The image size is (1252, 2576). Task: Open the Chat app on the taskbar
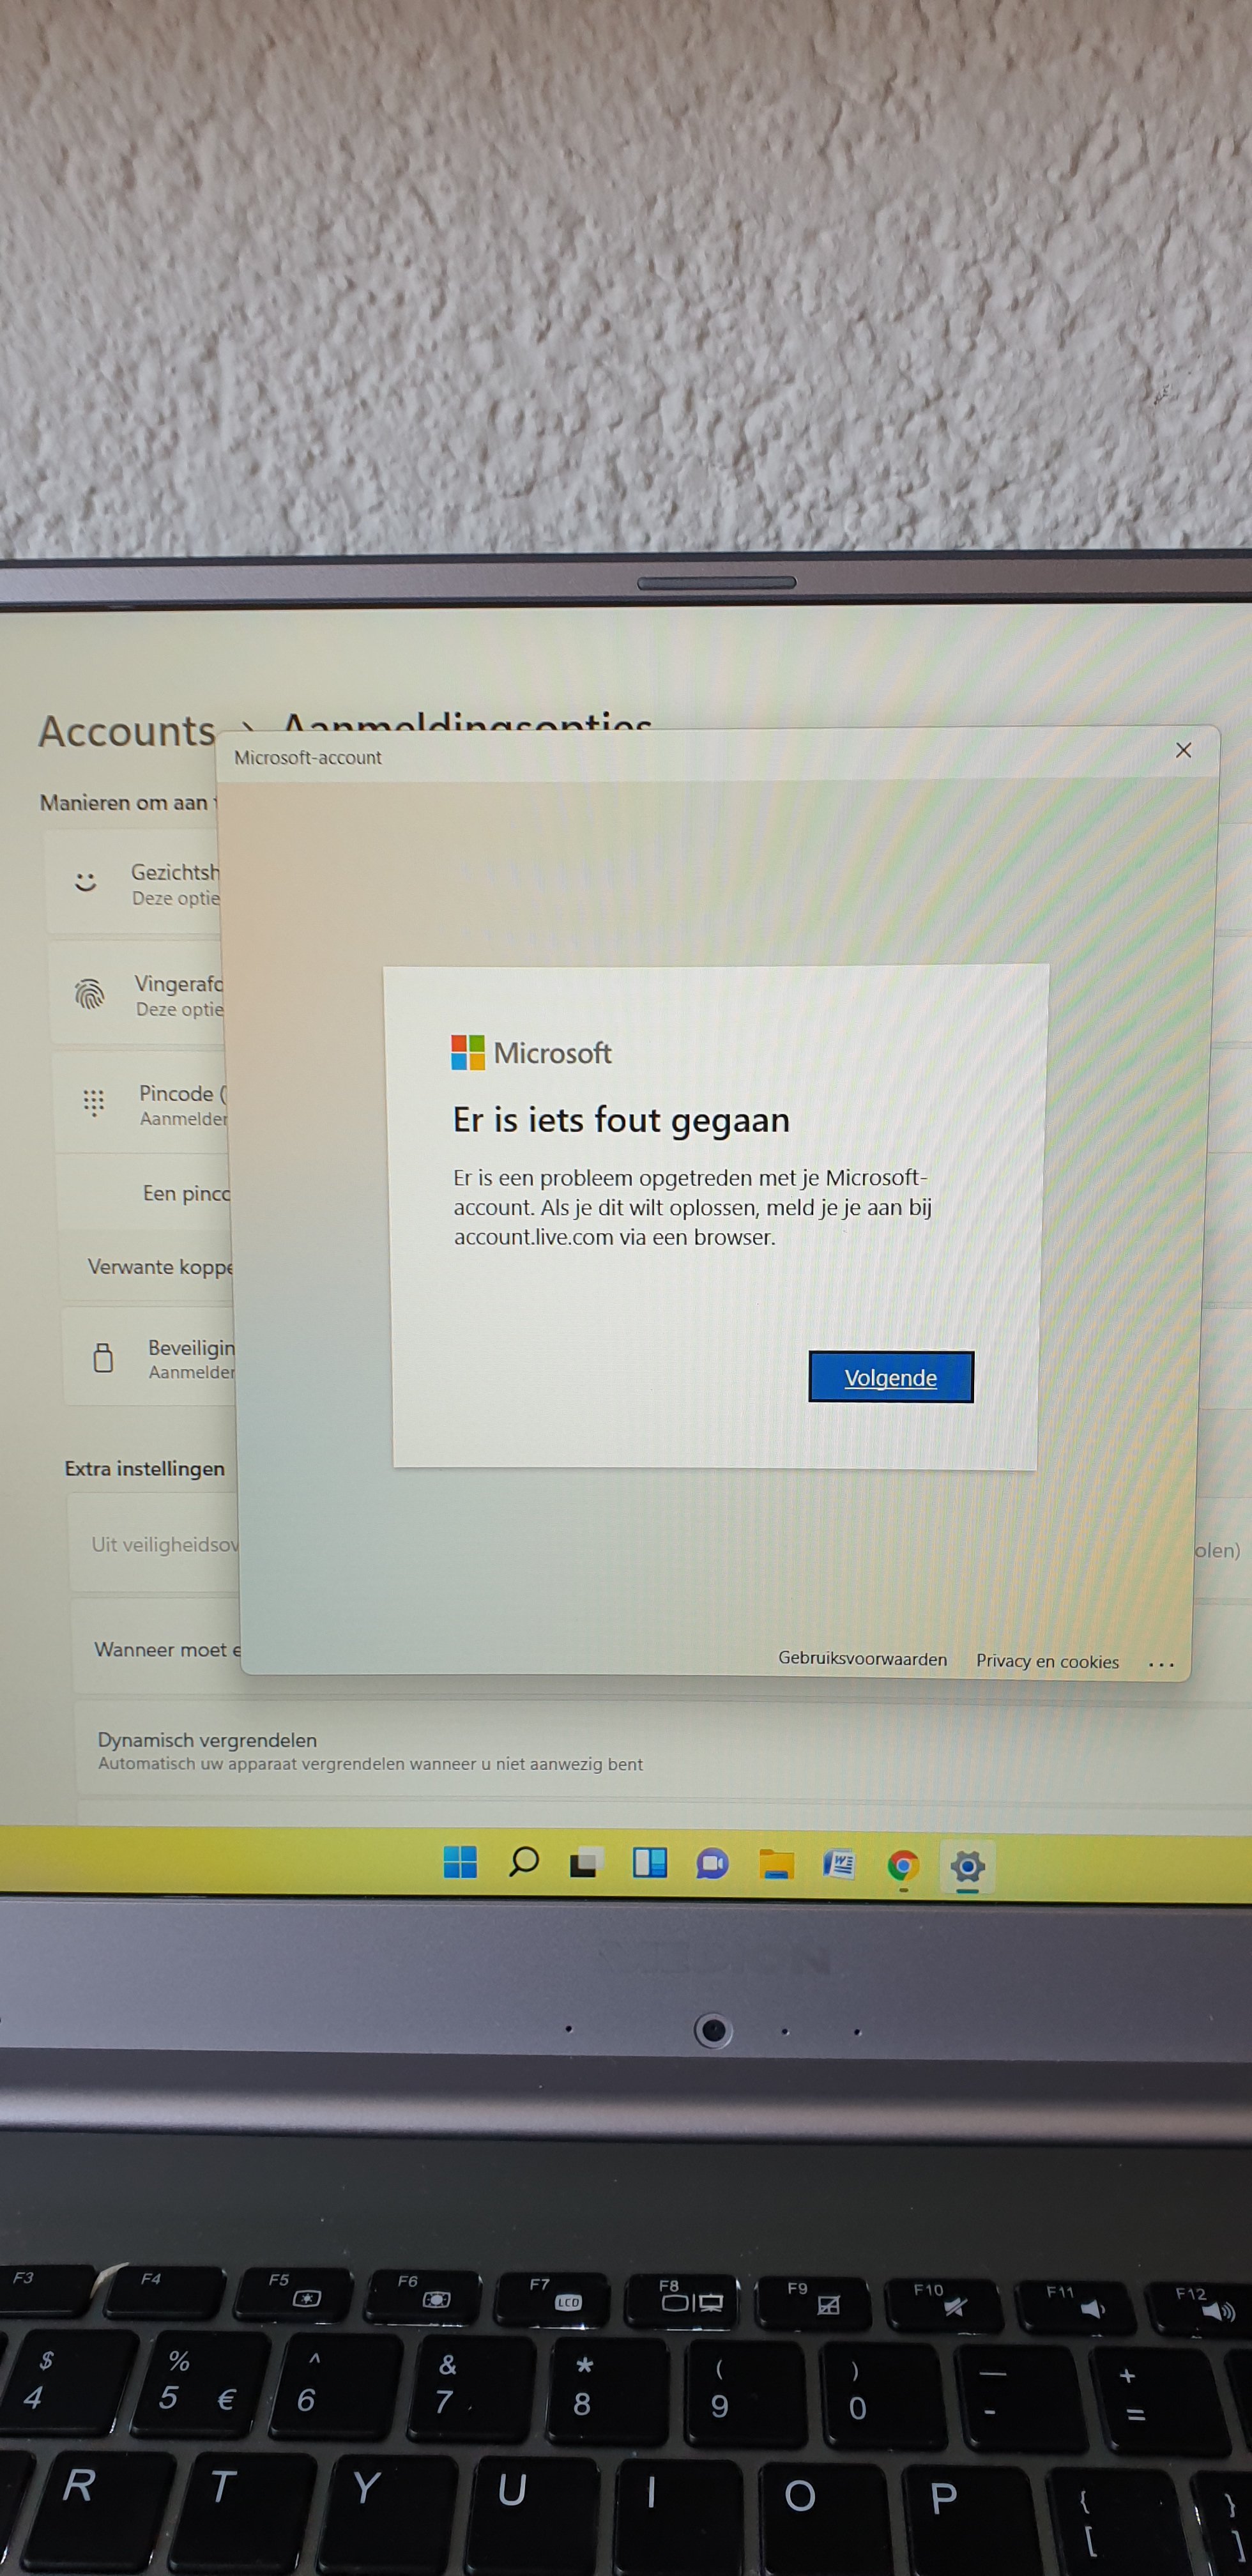pyautogui.click(x=712, y=1864)
